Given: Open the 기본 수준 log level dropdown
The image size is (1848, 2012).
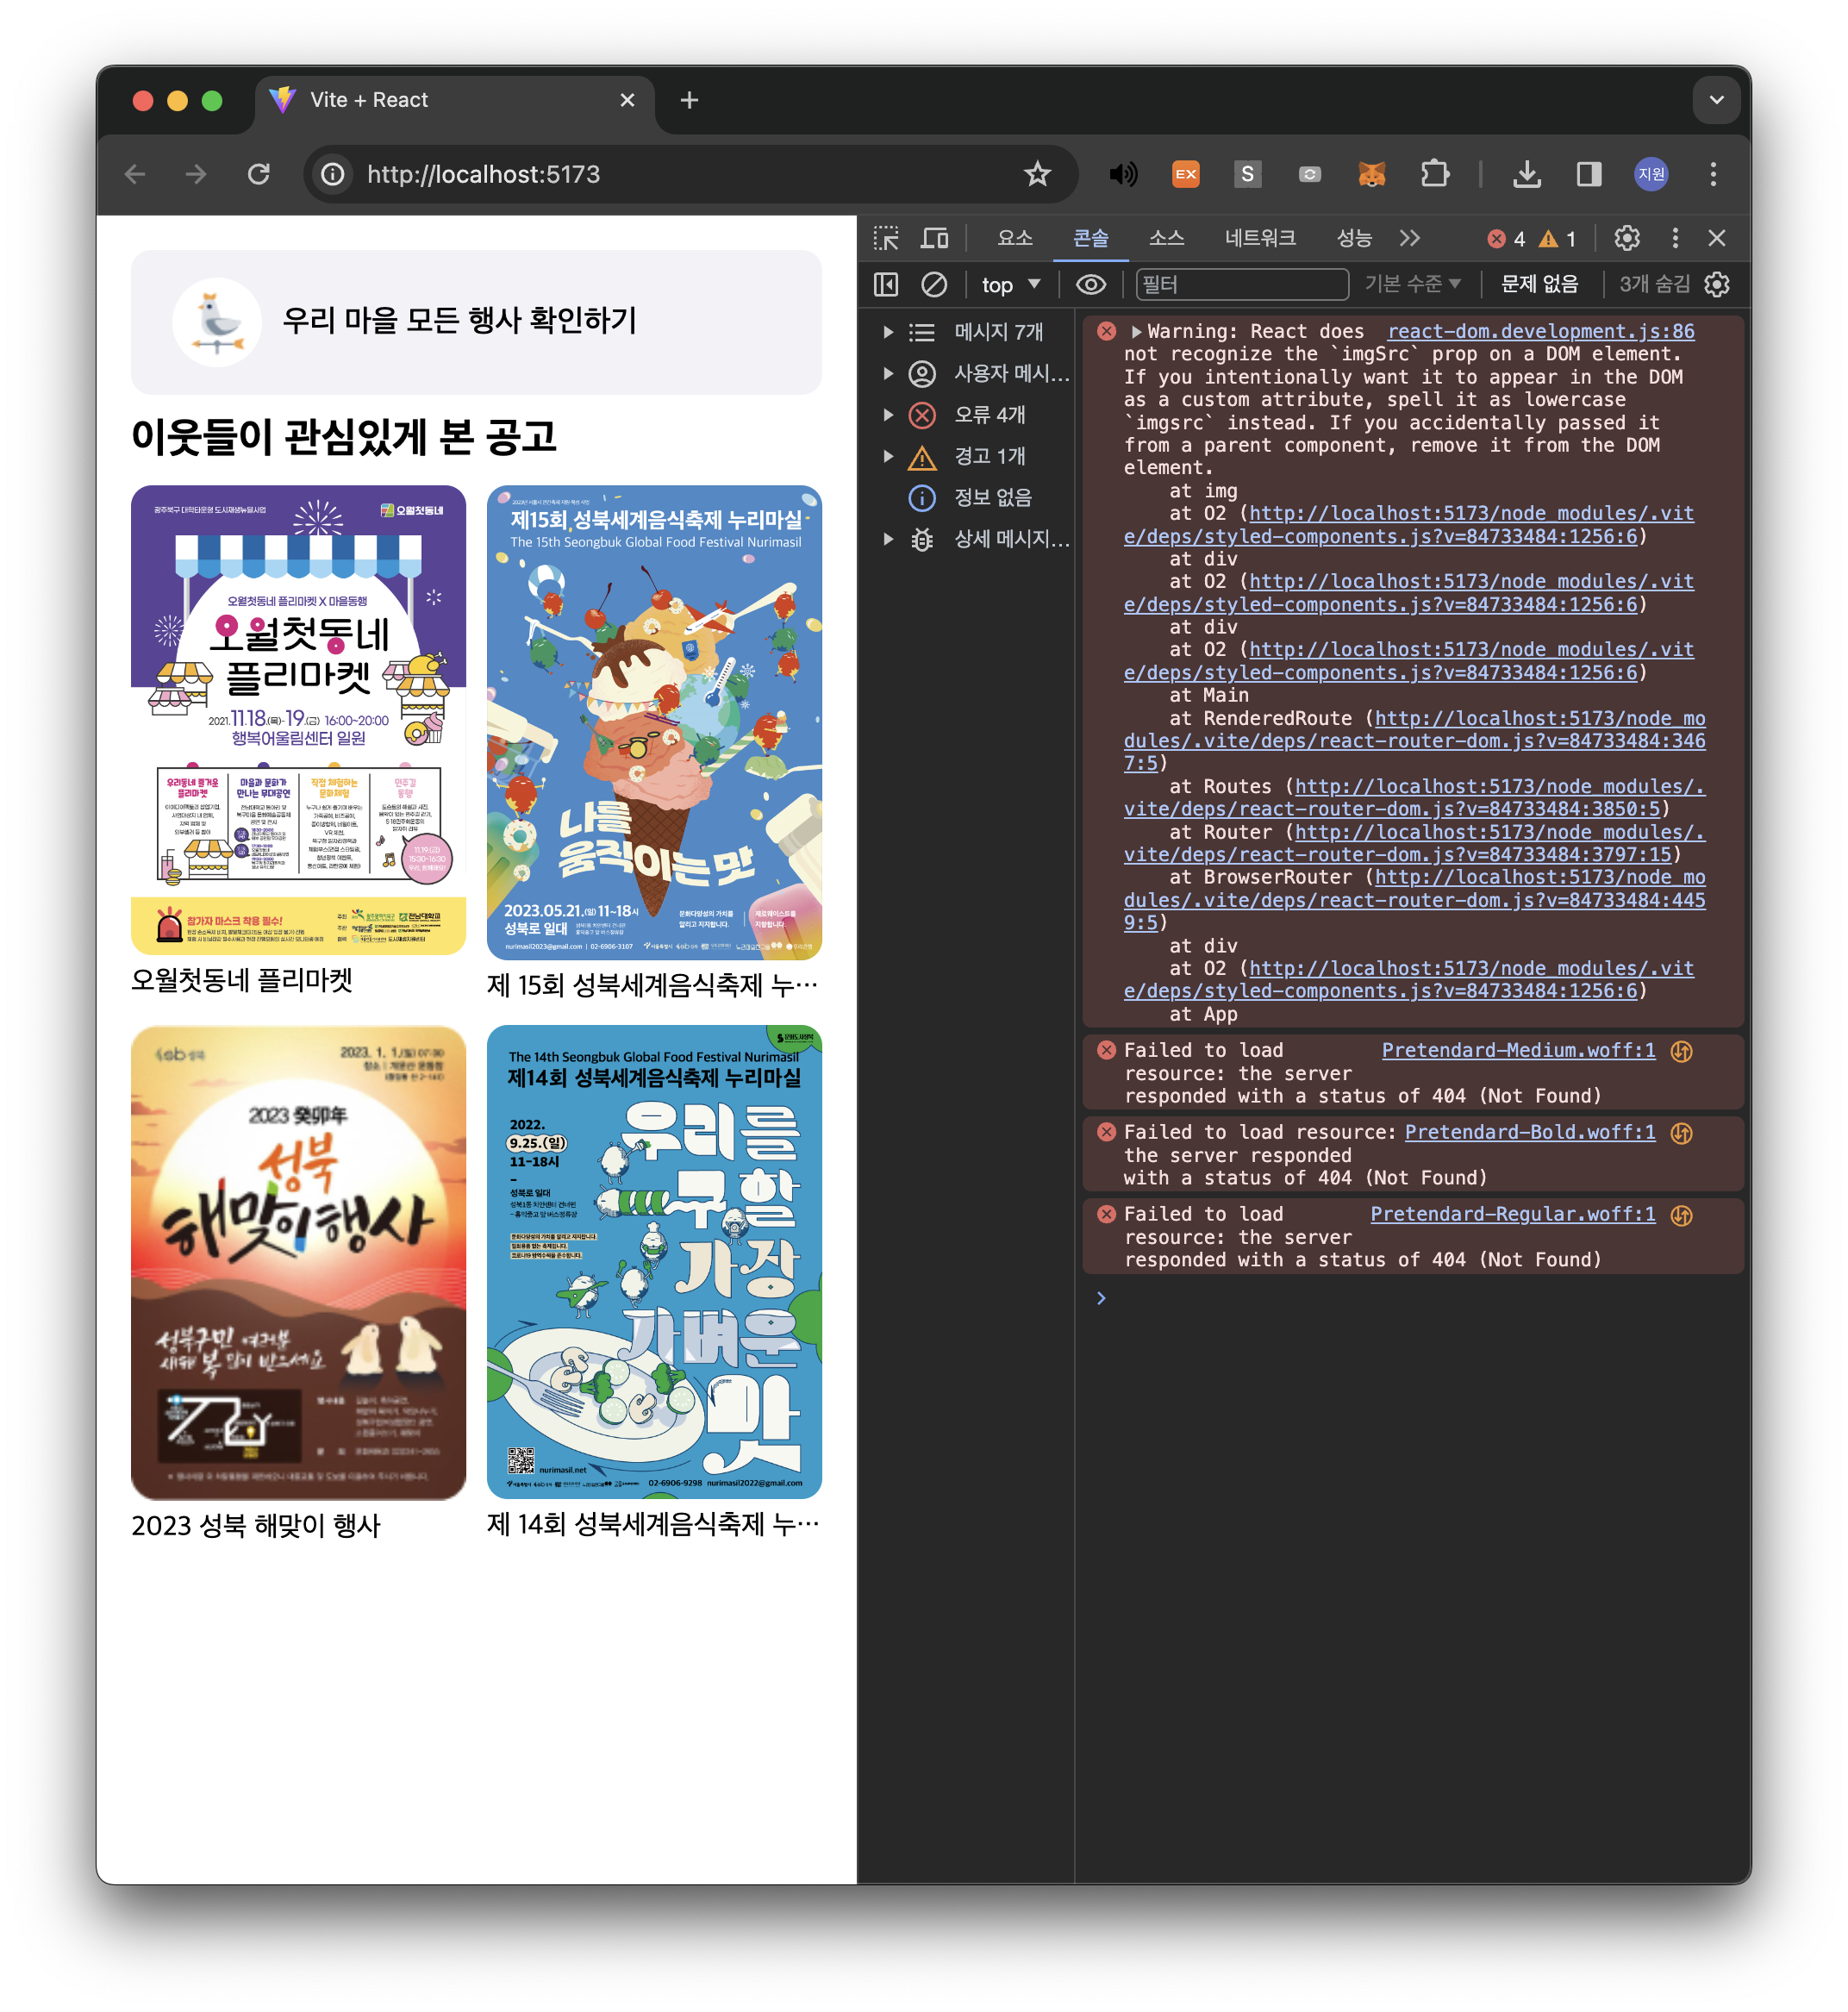Looking at the screenshot, I should coord(1412,285).
